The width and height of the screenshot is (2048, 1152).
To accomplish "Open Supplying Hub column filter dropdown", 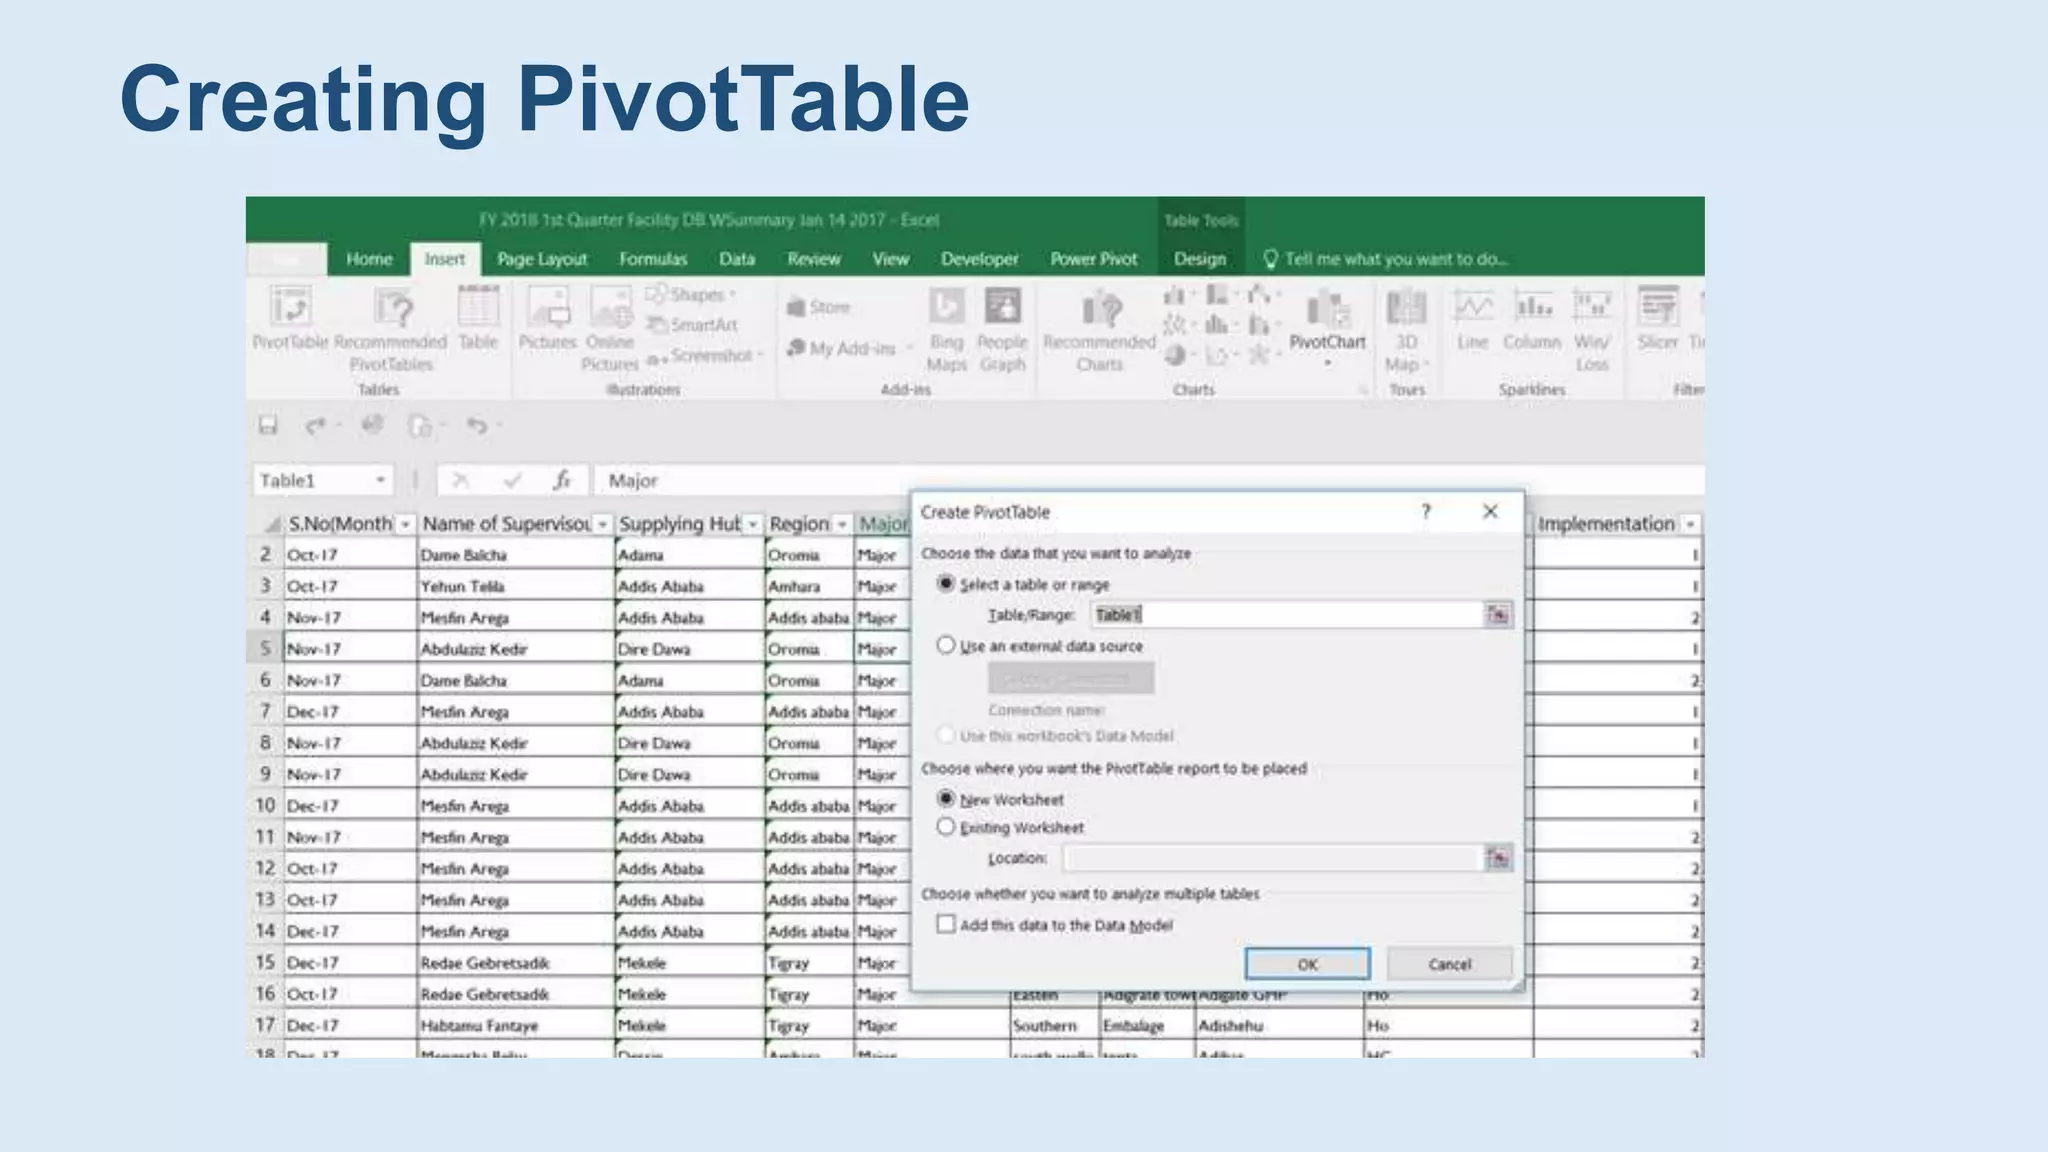I will (752, 525).
